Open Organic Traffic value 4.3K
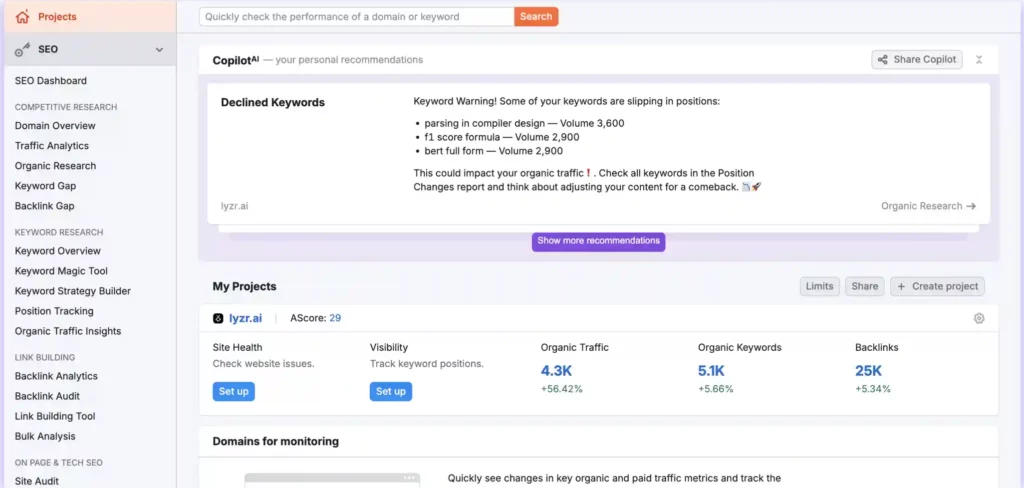This screenshot has width=1024, height=488. tap(556, 371)
